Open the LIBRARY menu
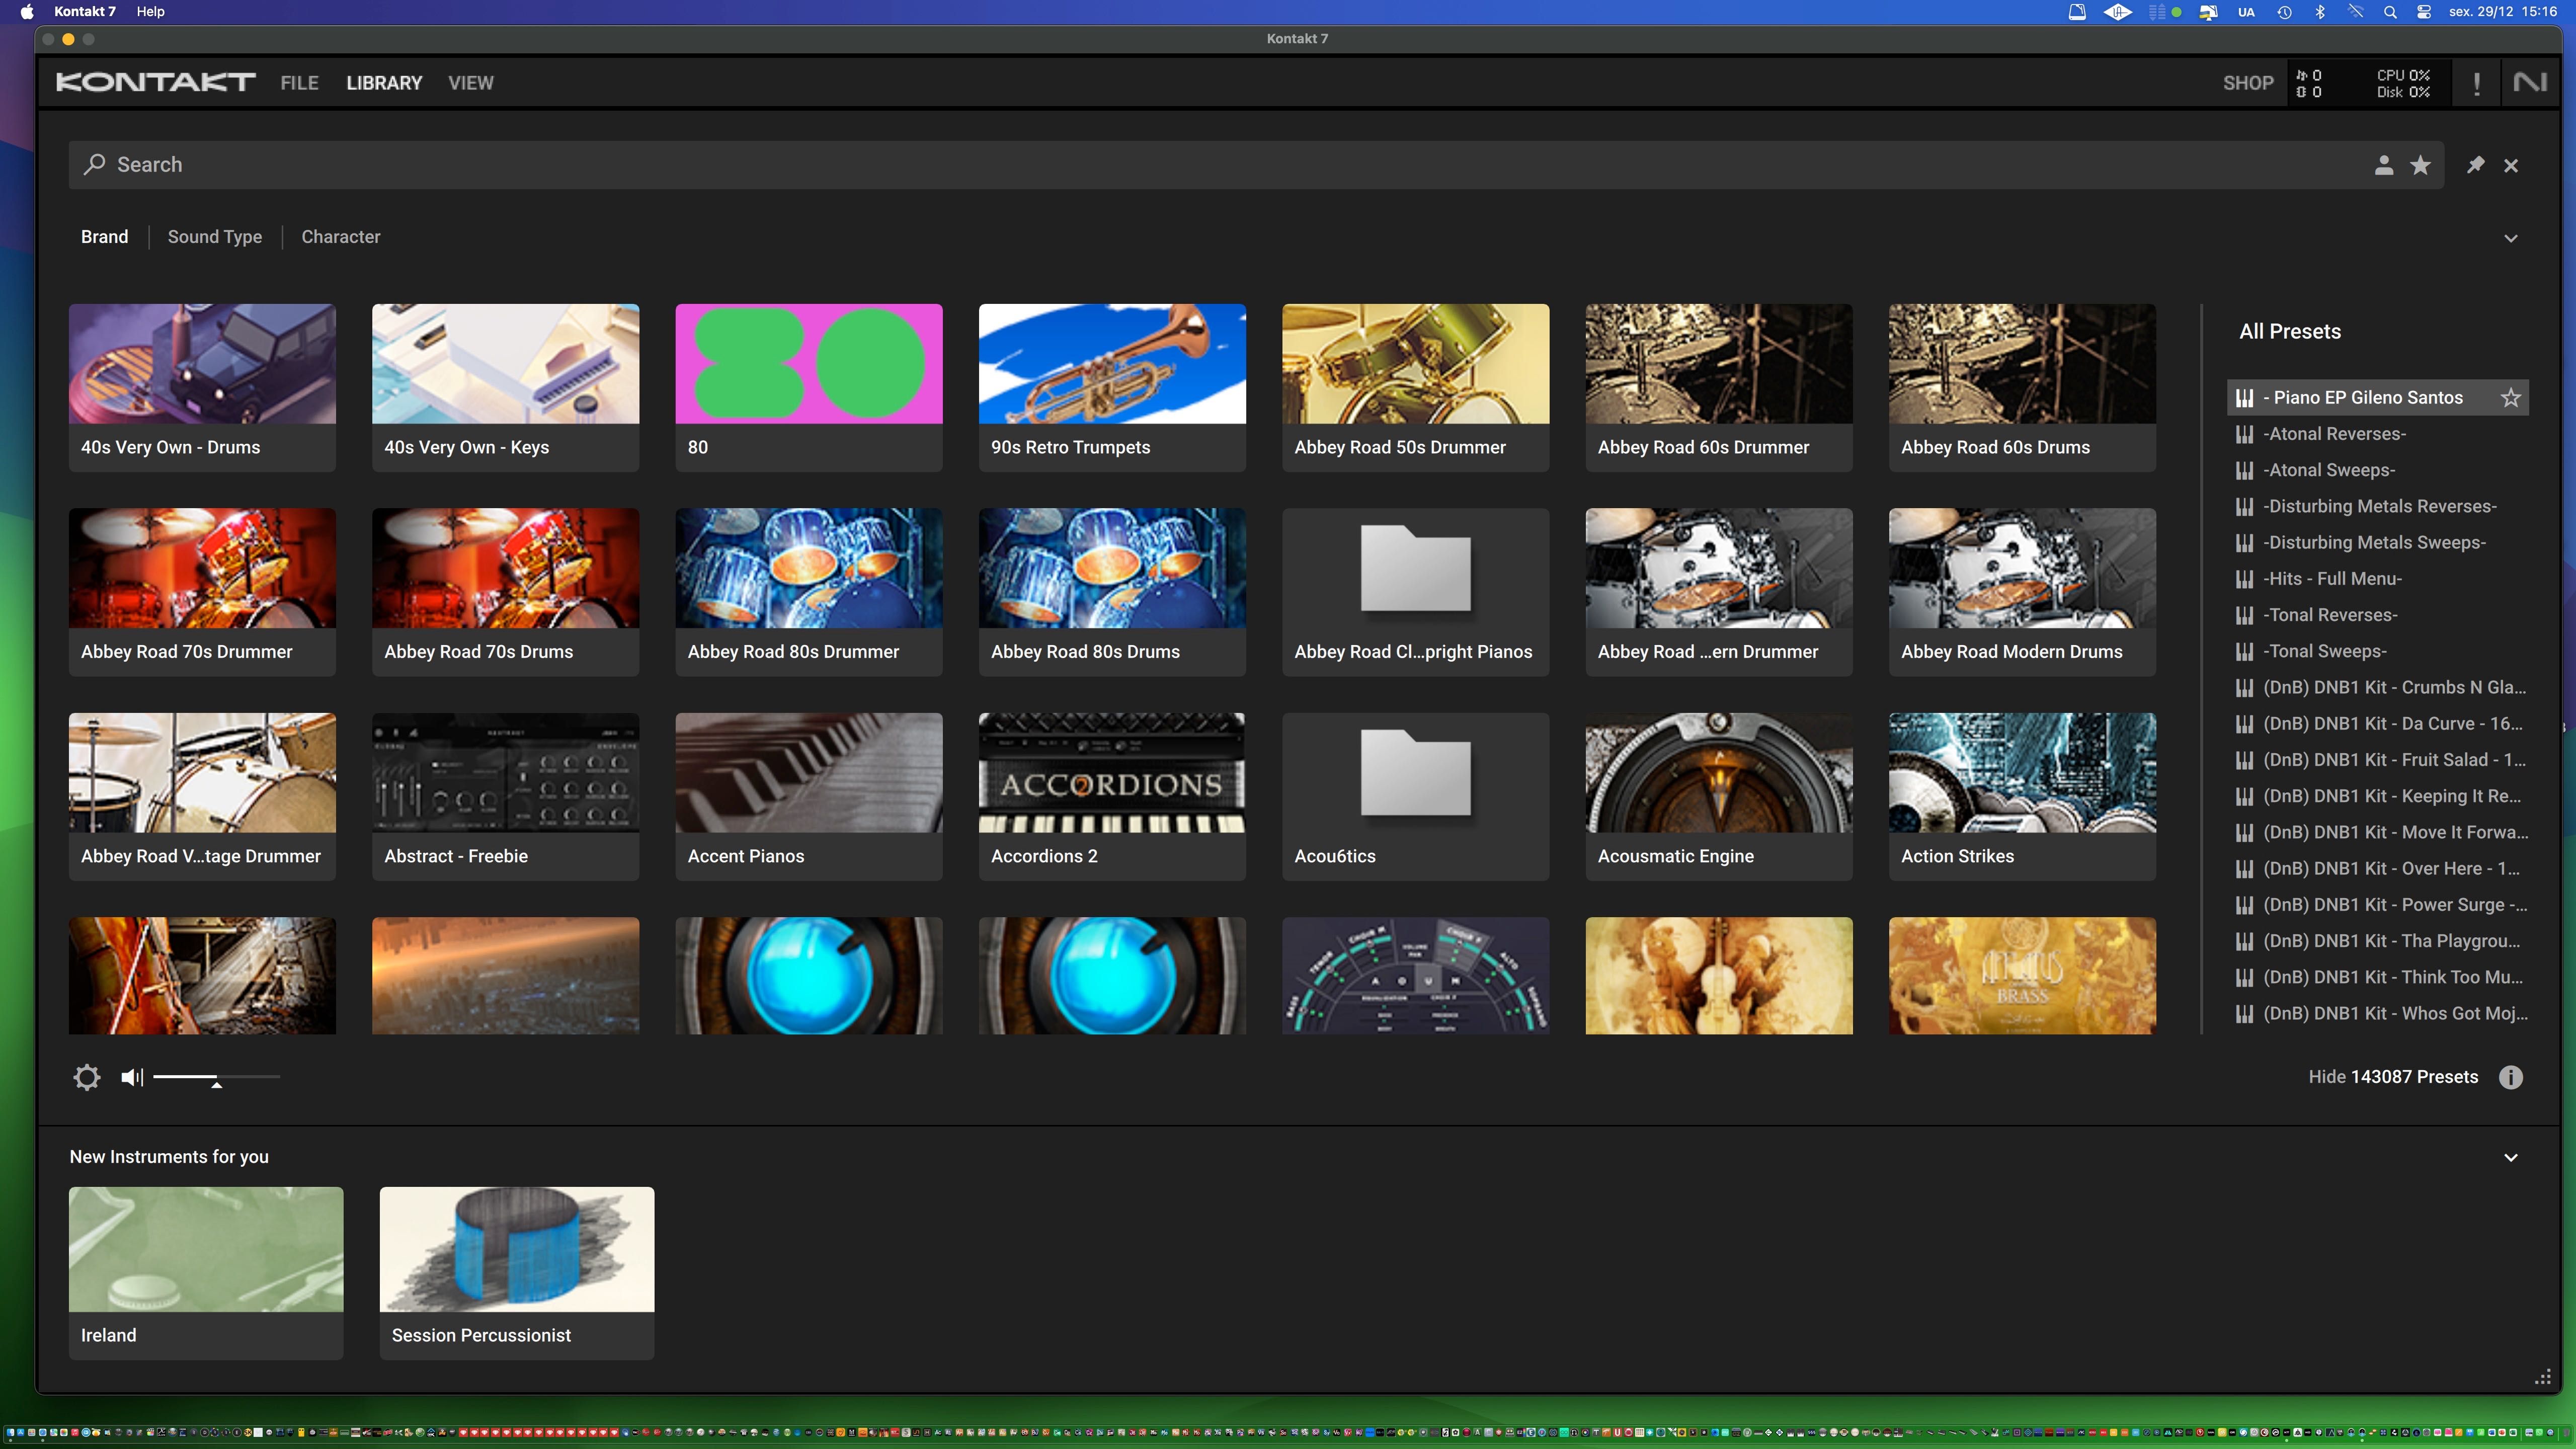This screenshot has width=2576, height=1449. (x=384, y=83)
